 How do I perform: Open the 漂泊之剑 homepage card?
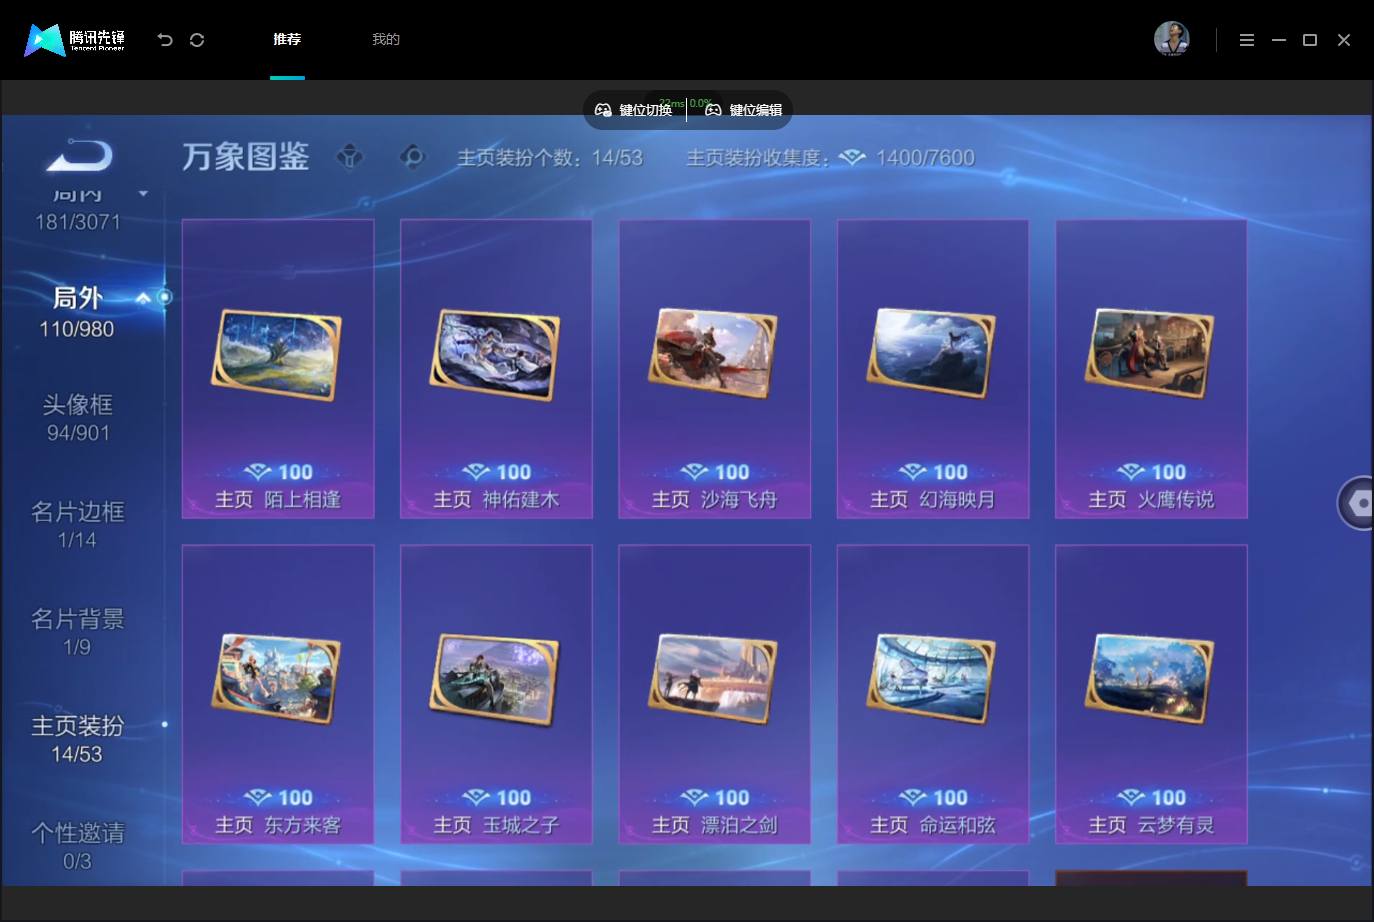pyautogui.click(x=714, y=694)
